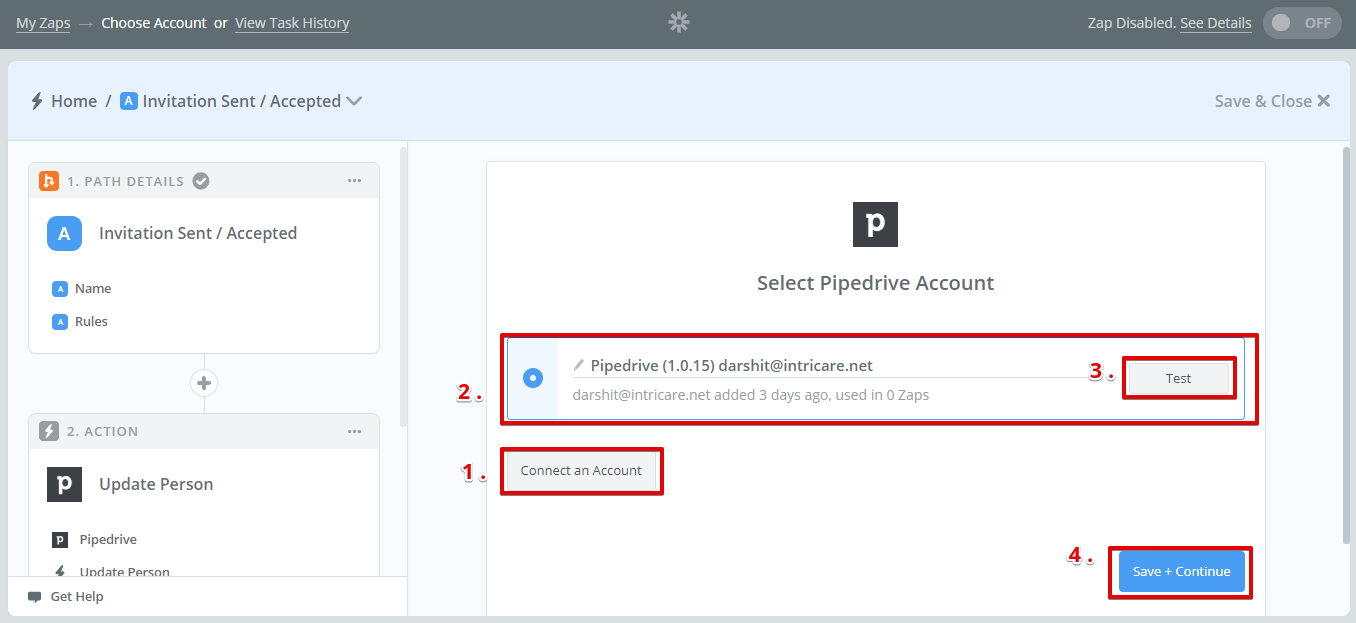
Task: Add a step with the plus icon
Action: click(x=204, y=383)
